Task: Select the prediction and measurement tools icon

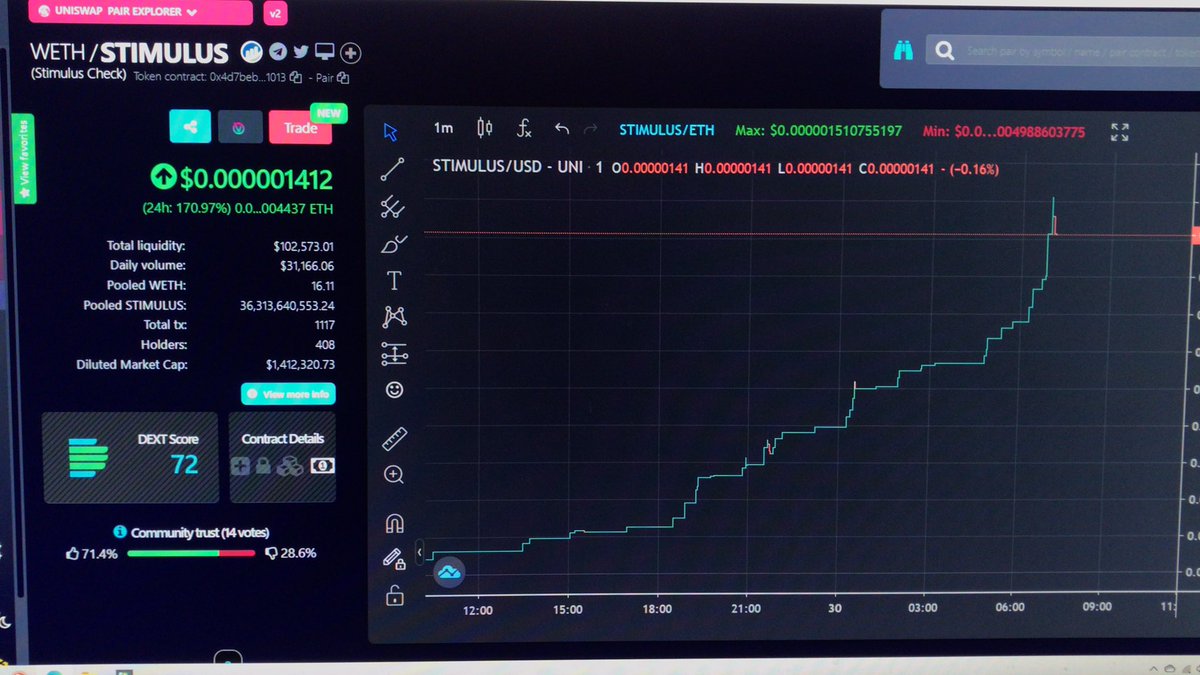Action: click(394, 353)
